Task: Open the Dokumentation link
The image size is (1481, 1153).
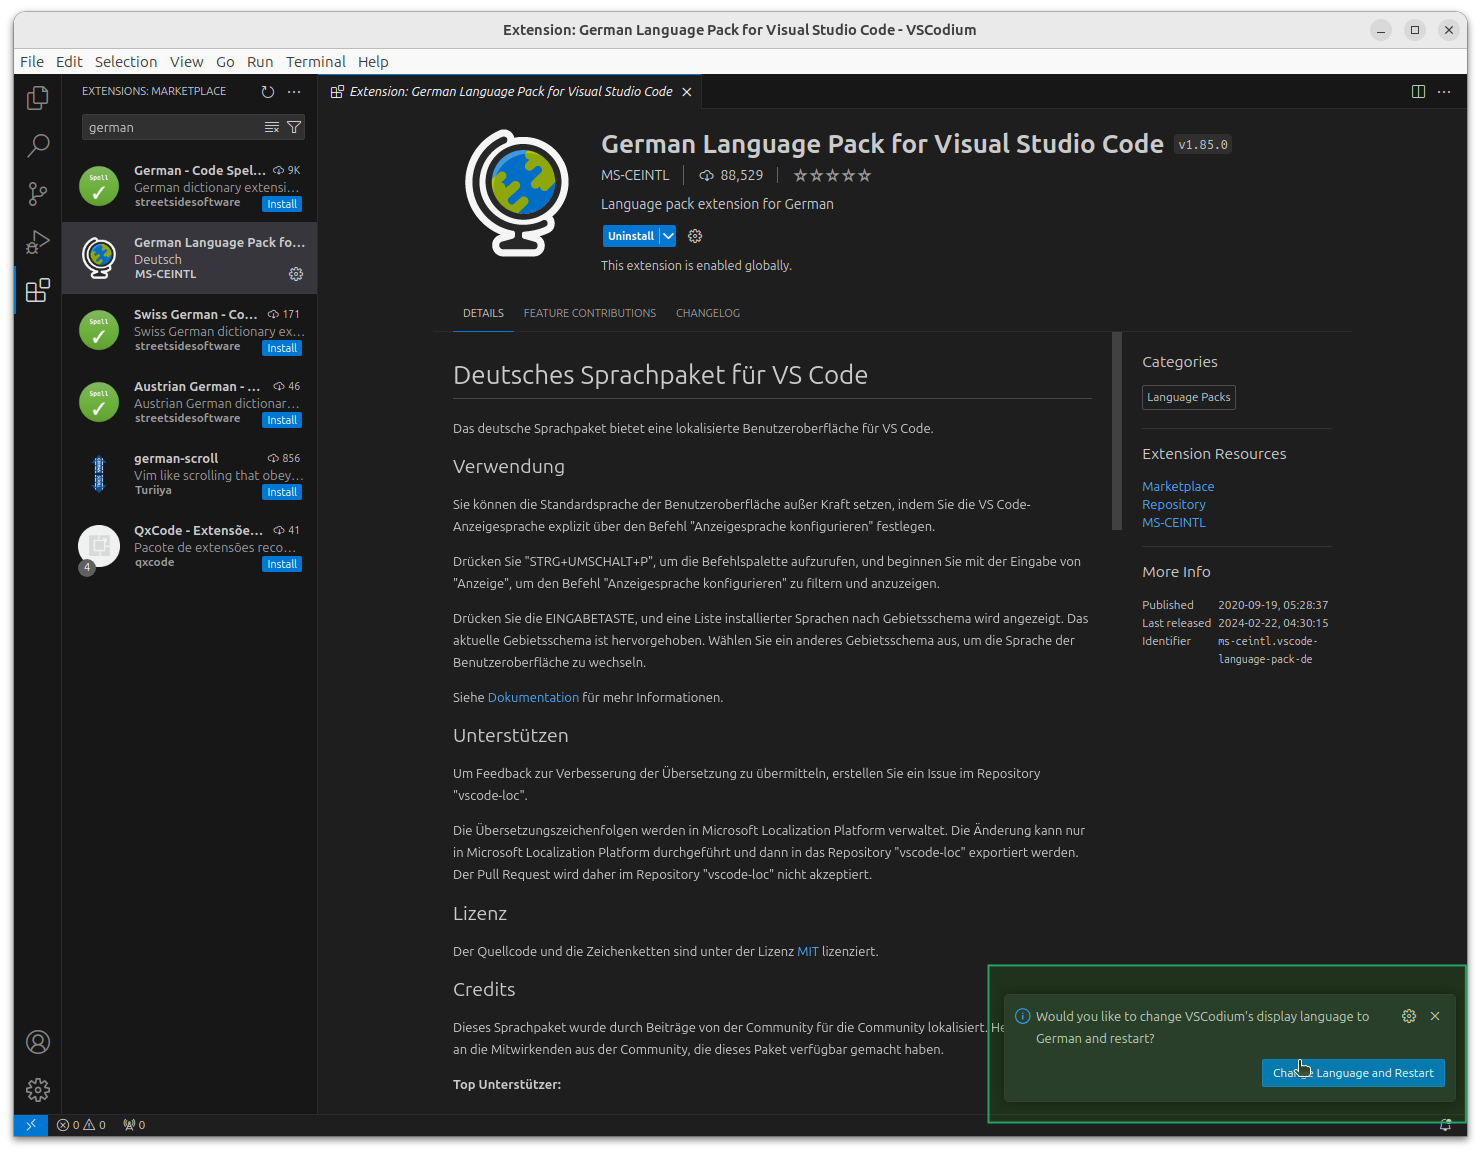Action: point(532,697)
